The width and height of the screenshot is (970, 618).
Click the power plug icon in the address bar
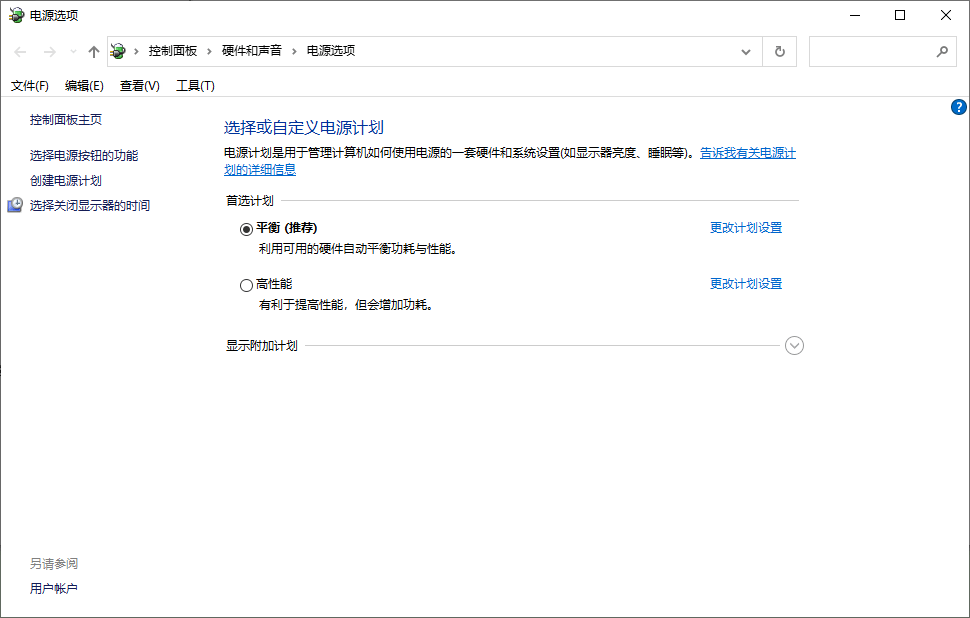click(117, 50)
